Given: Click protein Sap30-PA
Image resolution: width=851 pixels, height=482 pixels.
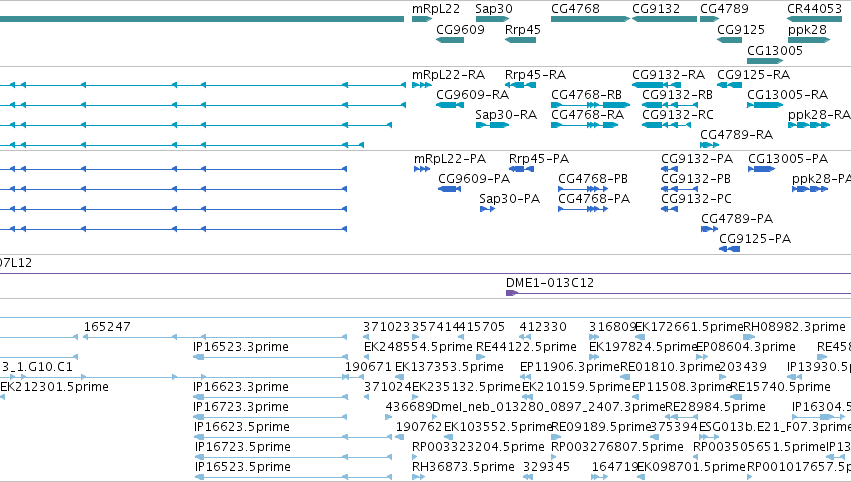Looking at the screenshot, I should (x=510, y=199).
